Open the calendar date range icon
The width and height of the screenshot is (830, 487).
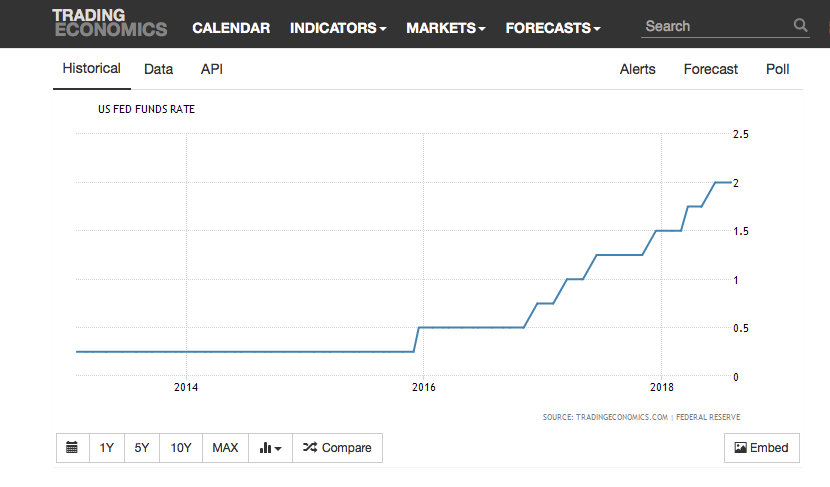pos(72,447)
